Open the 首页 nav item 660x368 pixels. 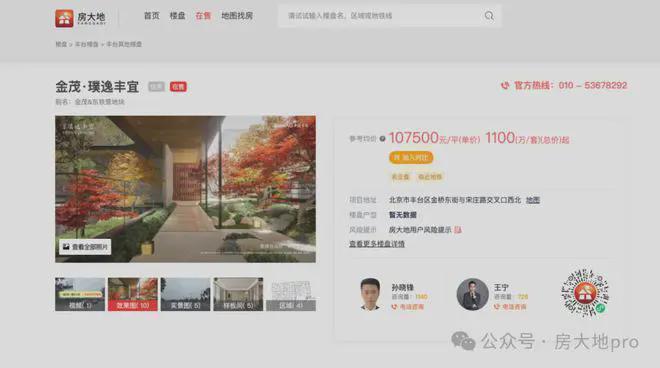tap(152, 16)
